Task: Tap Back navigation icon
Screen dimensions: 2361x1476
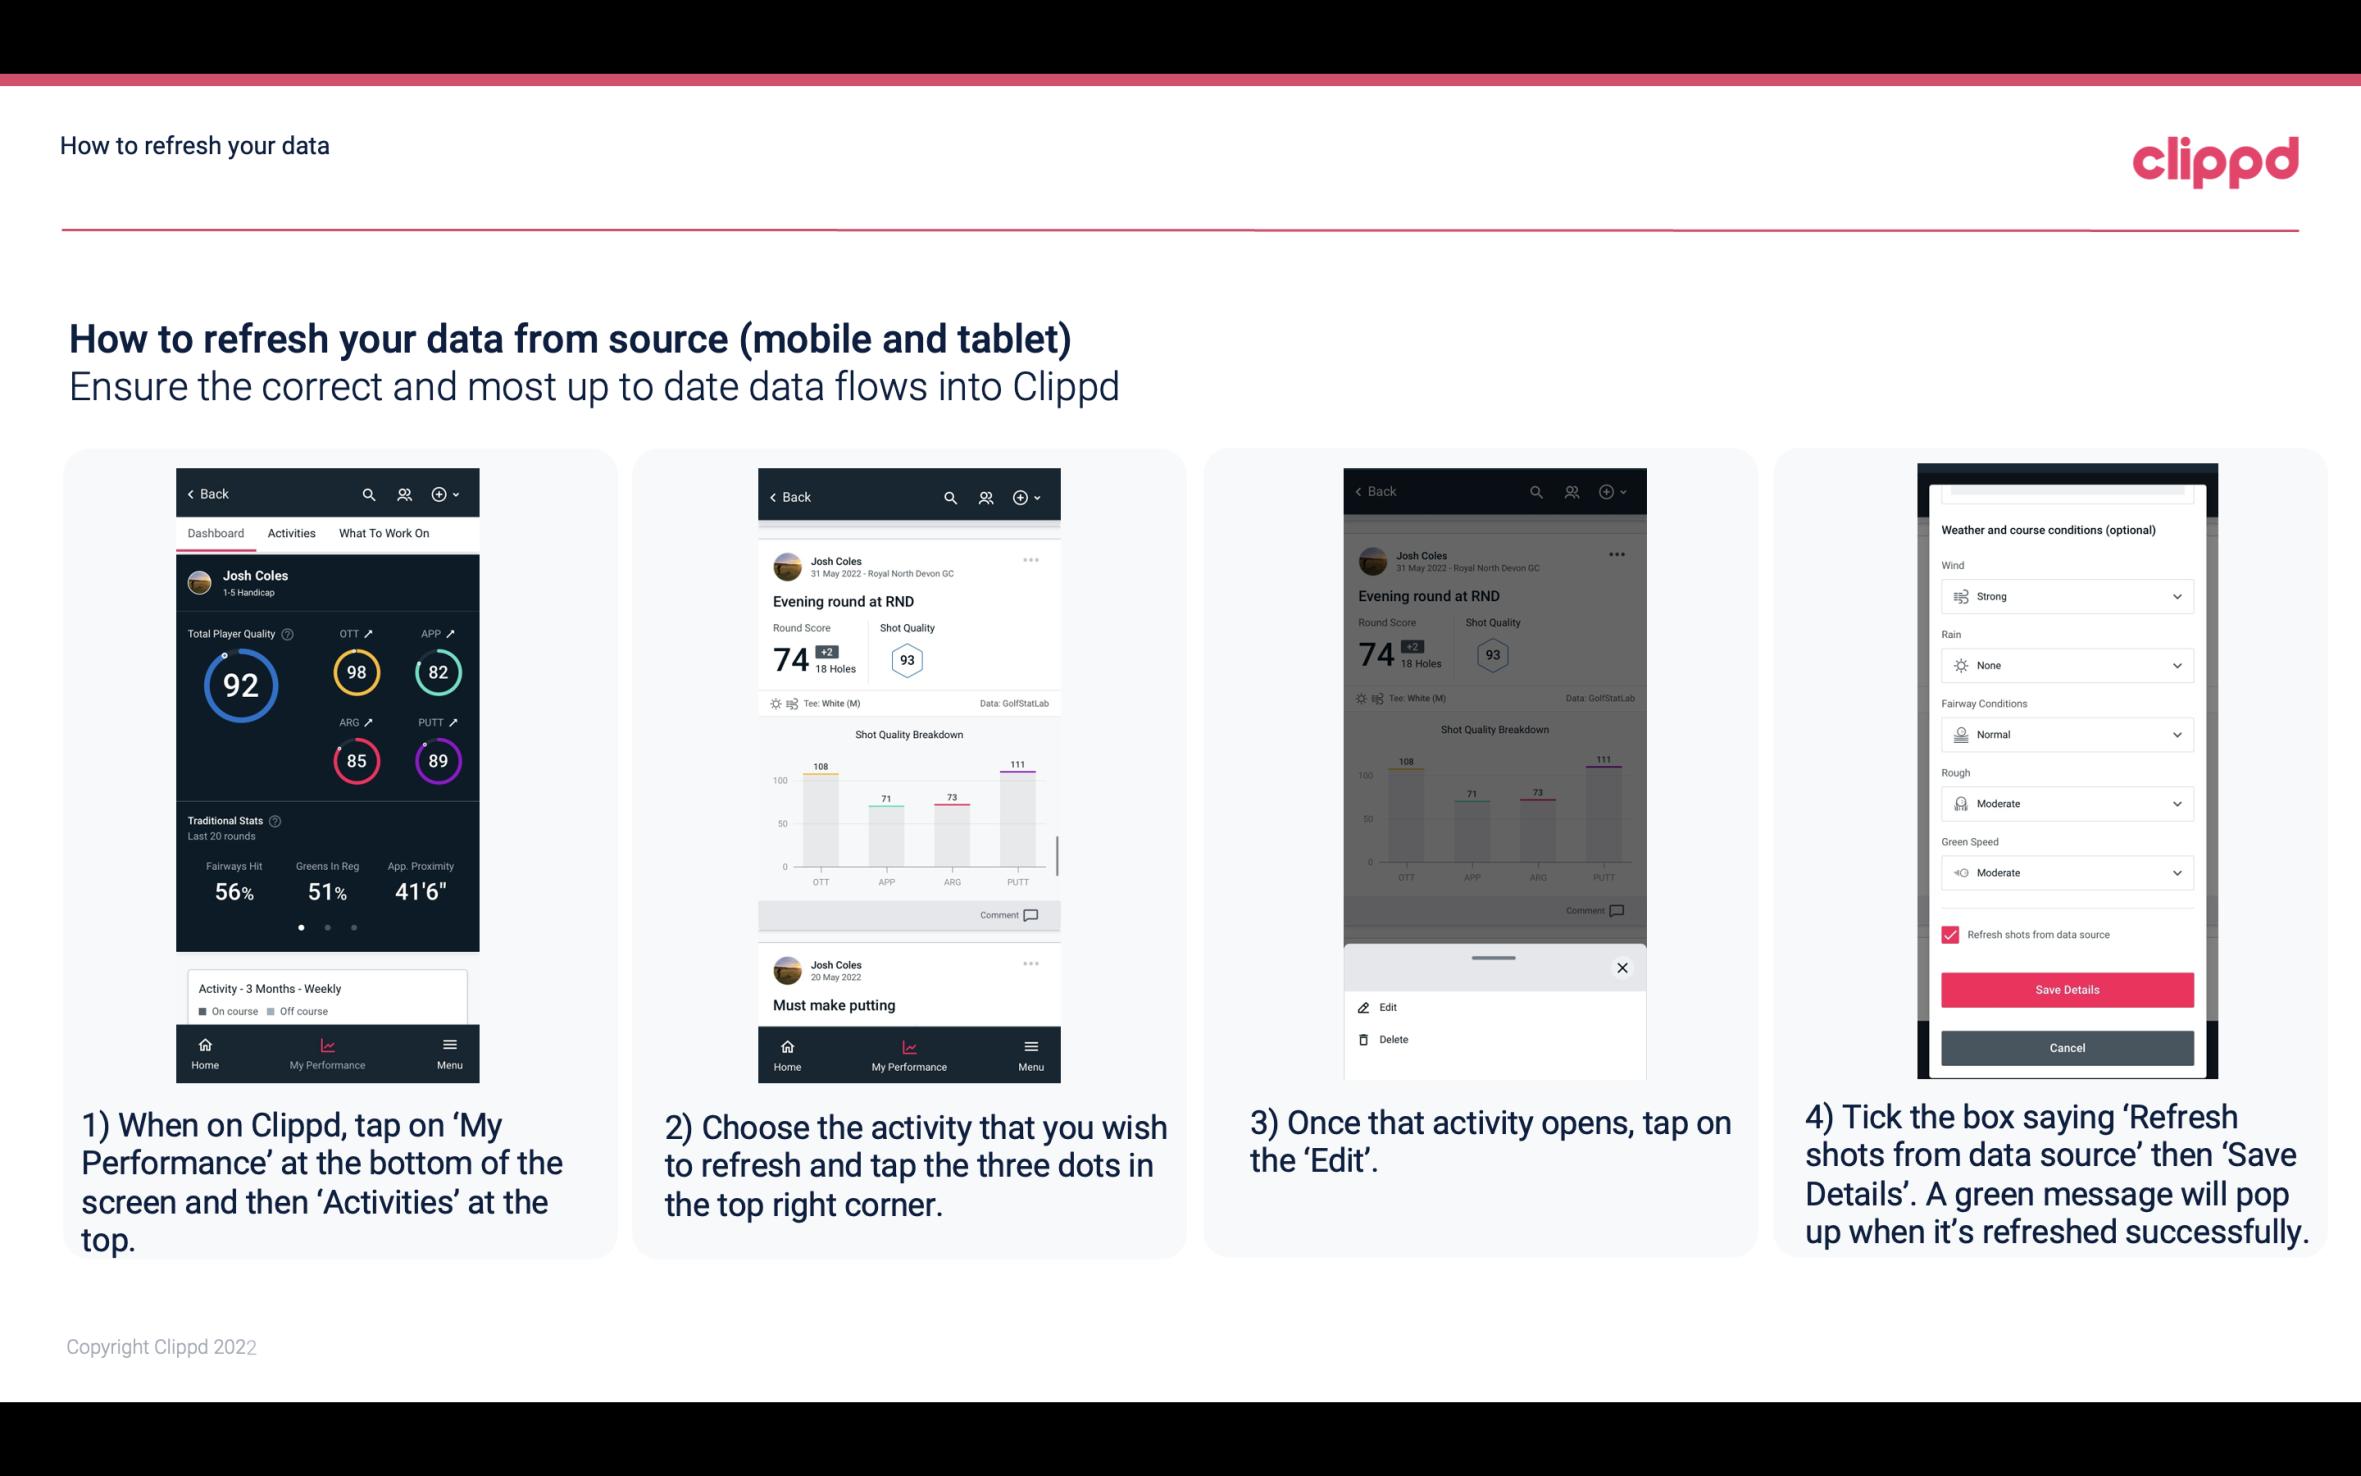Action: (190, 493)
